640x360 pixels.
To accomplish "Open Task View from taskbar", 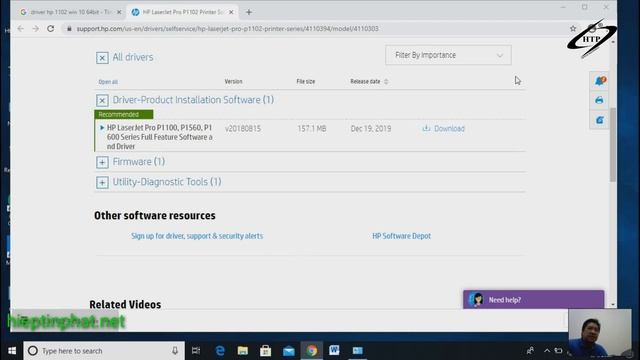I will click(196, 351).
